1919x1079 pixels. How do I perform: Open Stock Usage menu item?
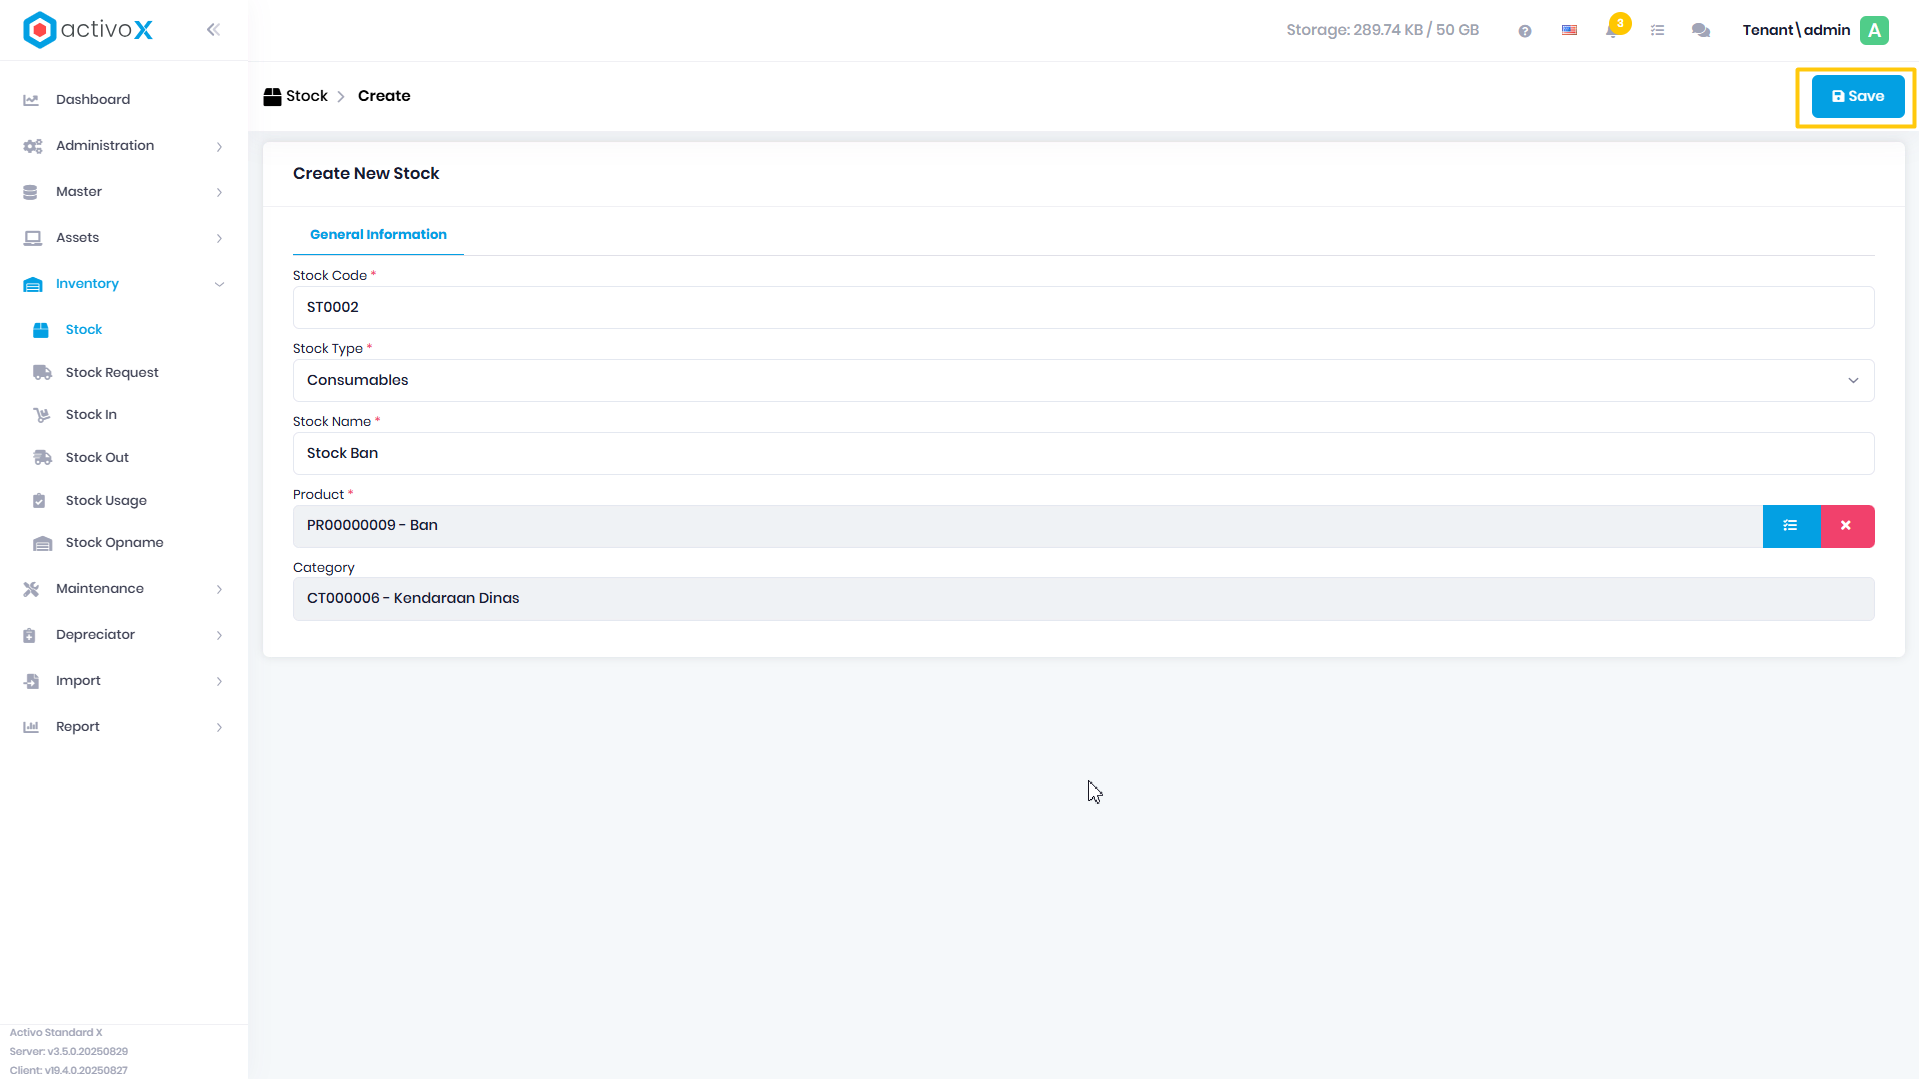pyautogui.click(x=106, y=501)
